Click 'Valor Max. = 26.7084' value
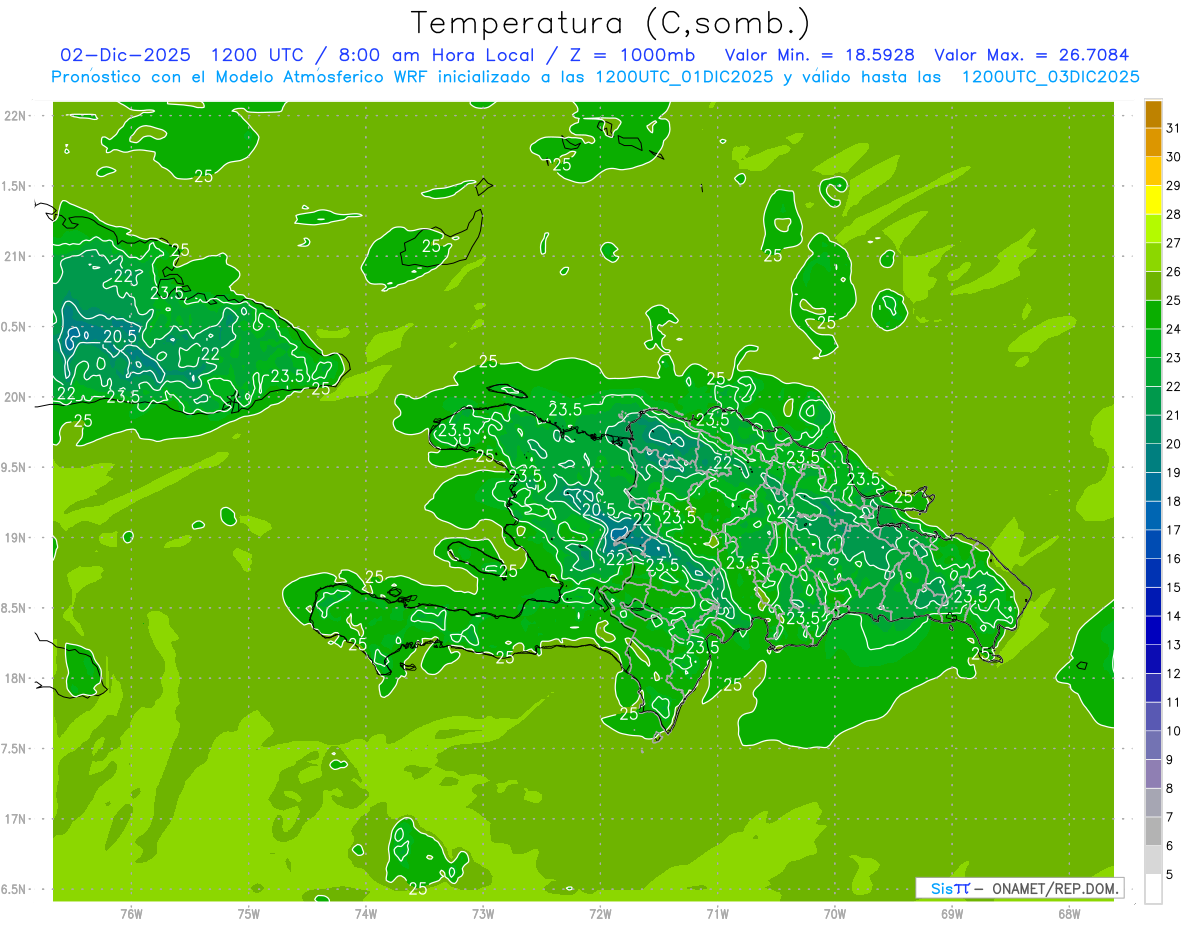Image resolution: width=1200 pixels, height=927 pixels. (1031, 55)
